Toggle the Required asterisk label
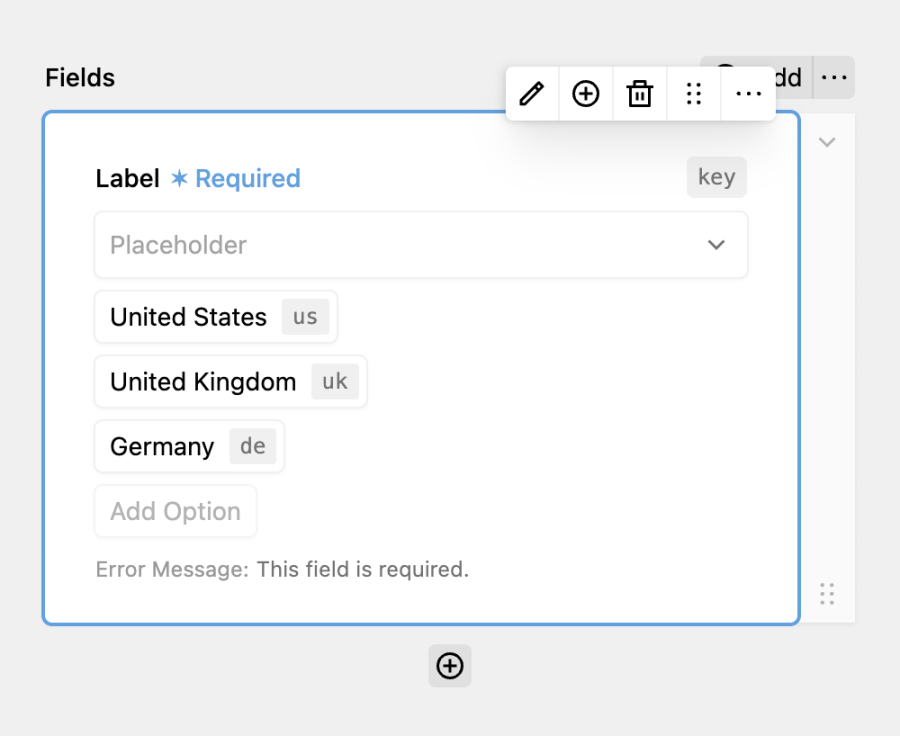Viewport: 900px width, 736px height. pyautogui.click(x=235, y=179)
